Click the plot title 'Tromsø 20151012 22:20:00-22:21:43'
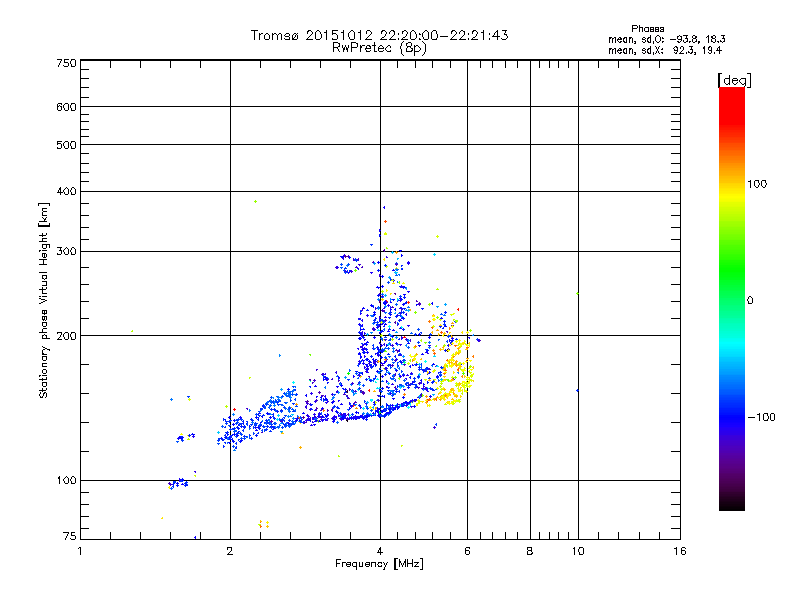800x600 pixels. pos(379,35)
